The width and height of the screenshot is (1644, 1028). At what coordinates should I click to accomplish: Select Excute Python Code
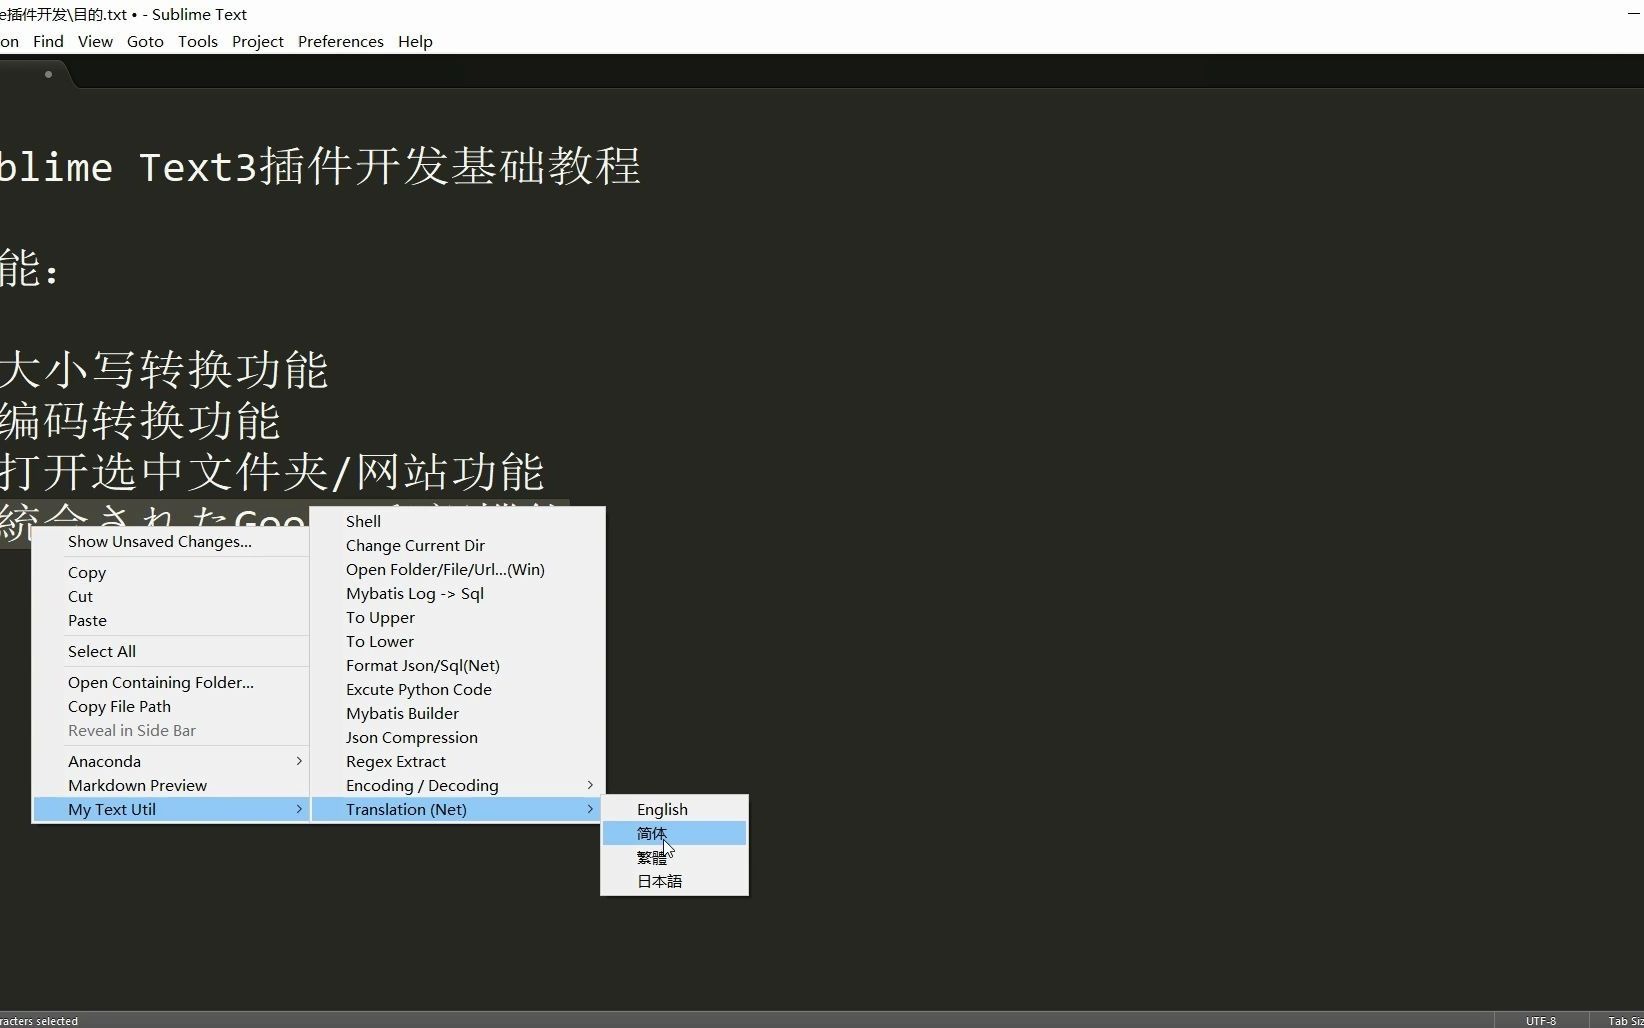[x=458, y=689]
